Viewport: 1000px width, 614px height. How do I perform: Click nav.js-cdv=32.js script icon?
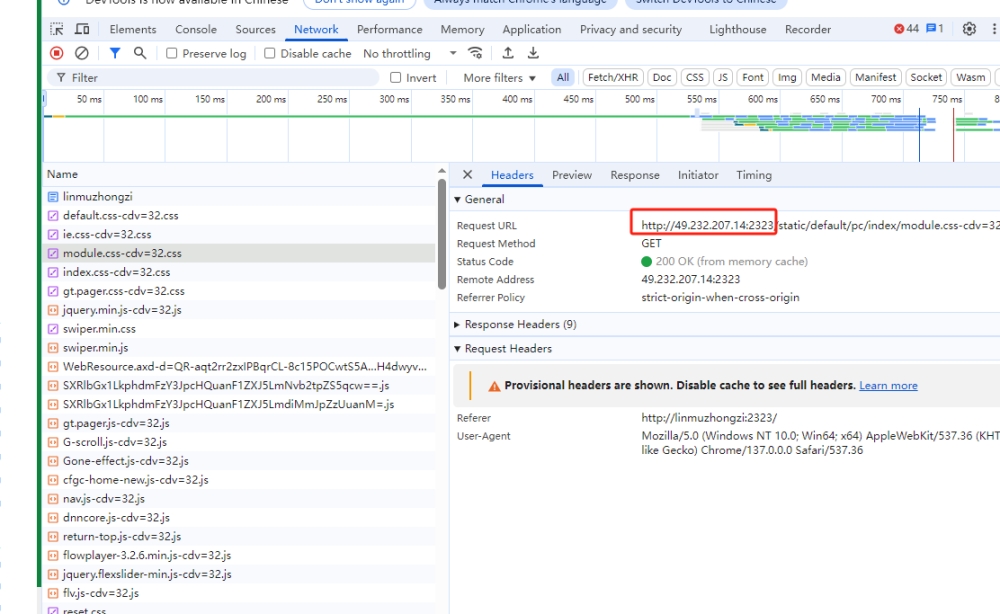[54, 499]
